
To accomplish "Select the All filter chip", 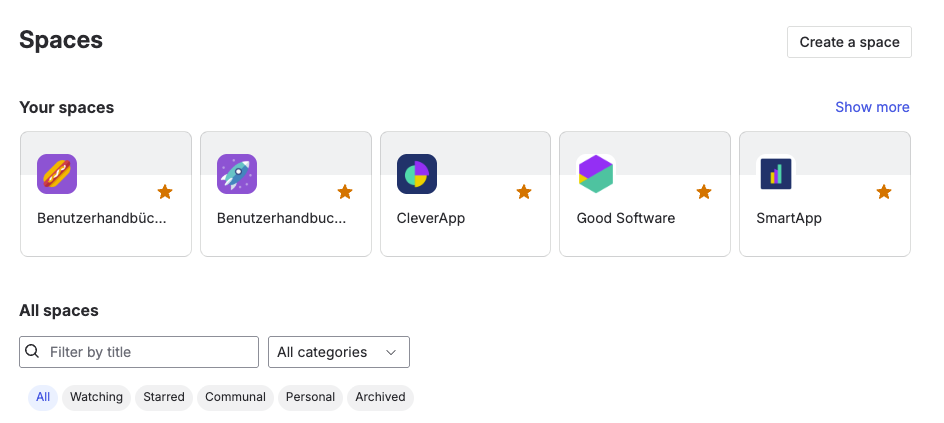I will (x=43, y=397).
